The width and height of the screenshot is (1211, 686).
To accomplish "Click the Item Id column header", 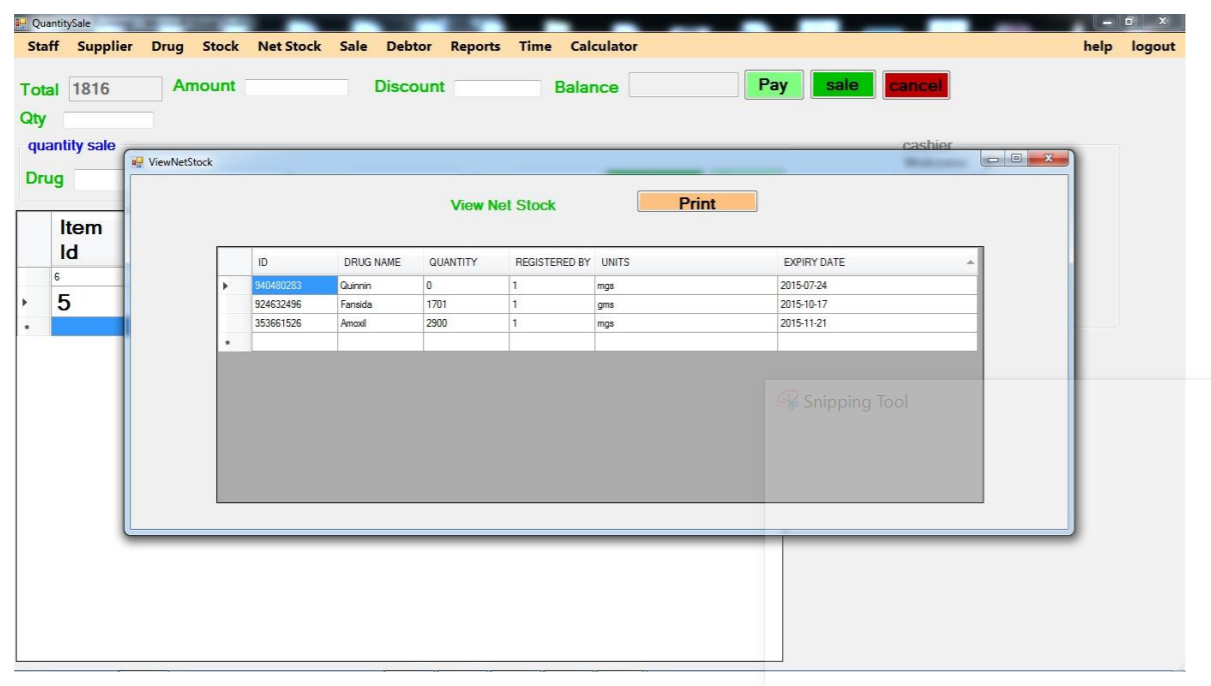I will [87, 240].
